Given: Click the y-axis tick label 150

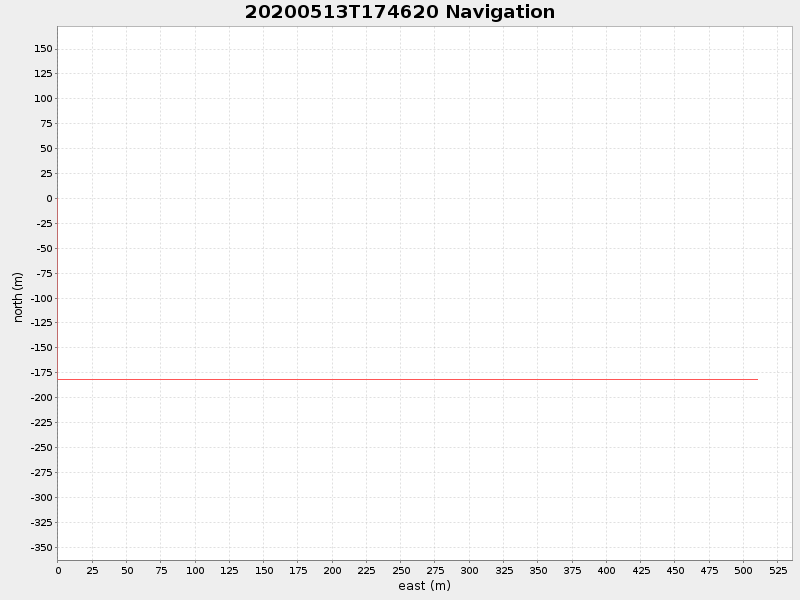Looking at the screenshot, I should [43, 49].
